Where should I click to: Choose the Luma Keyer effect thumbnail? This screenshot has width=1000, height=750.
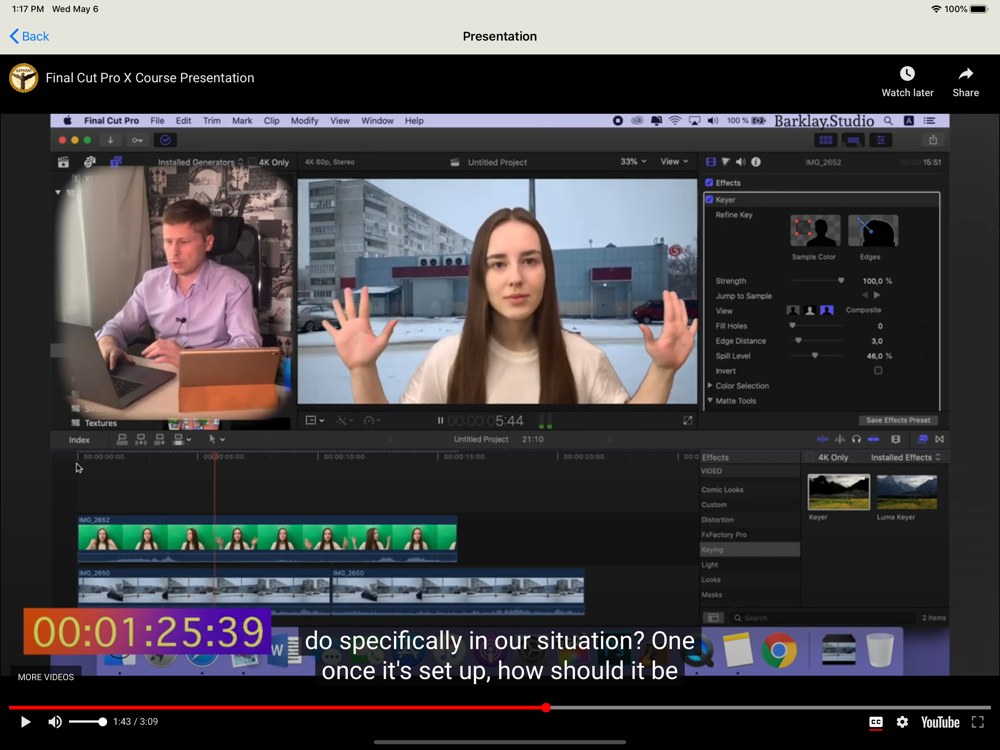click(906, 492)
